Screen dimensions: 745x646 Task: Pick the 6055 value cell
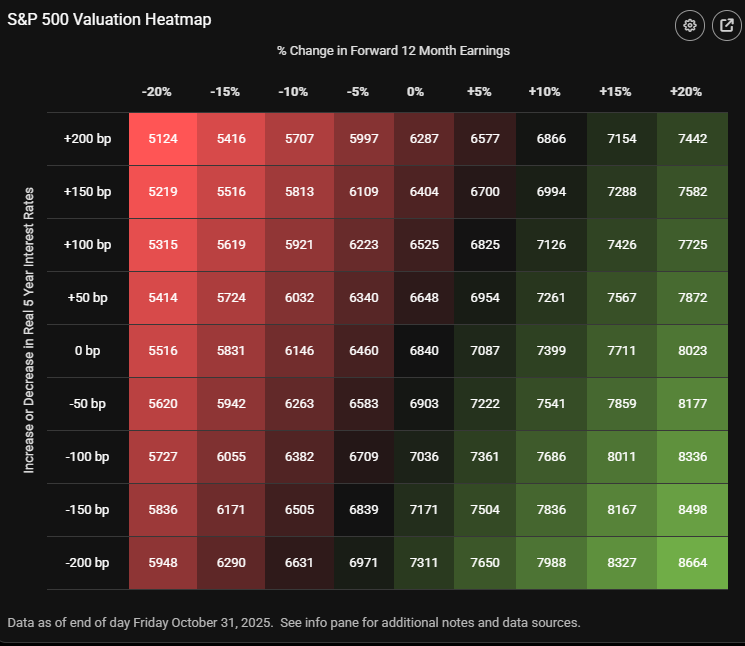click(x=231, y=456)
